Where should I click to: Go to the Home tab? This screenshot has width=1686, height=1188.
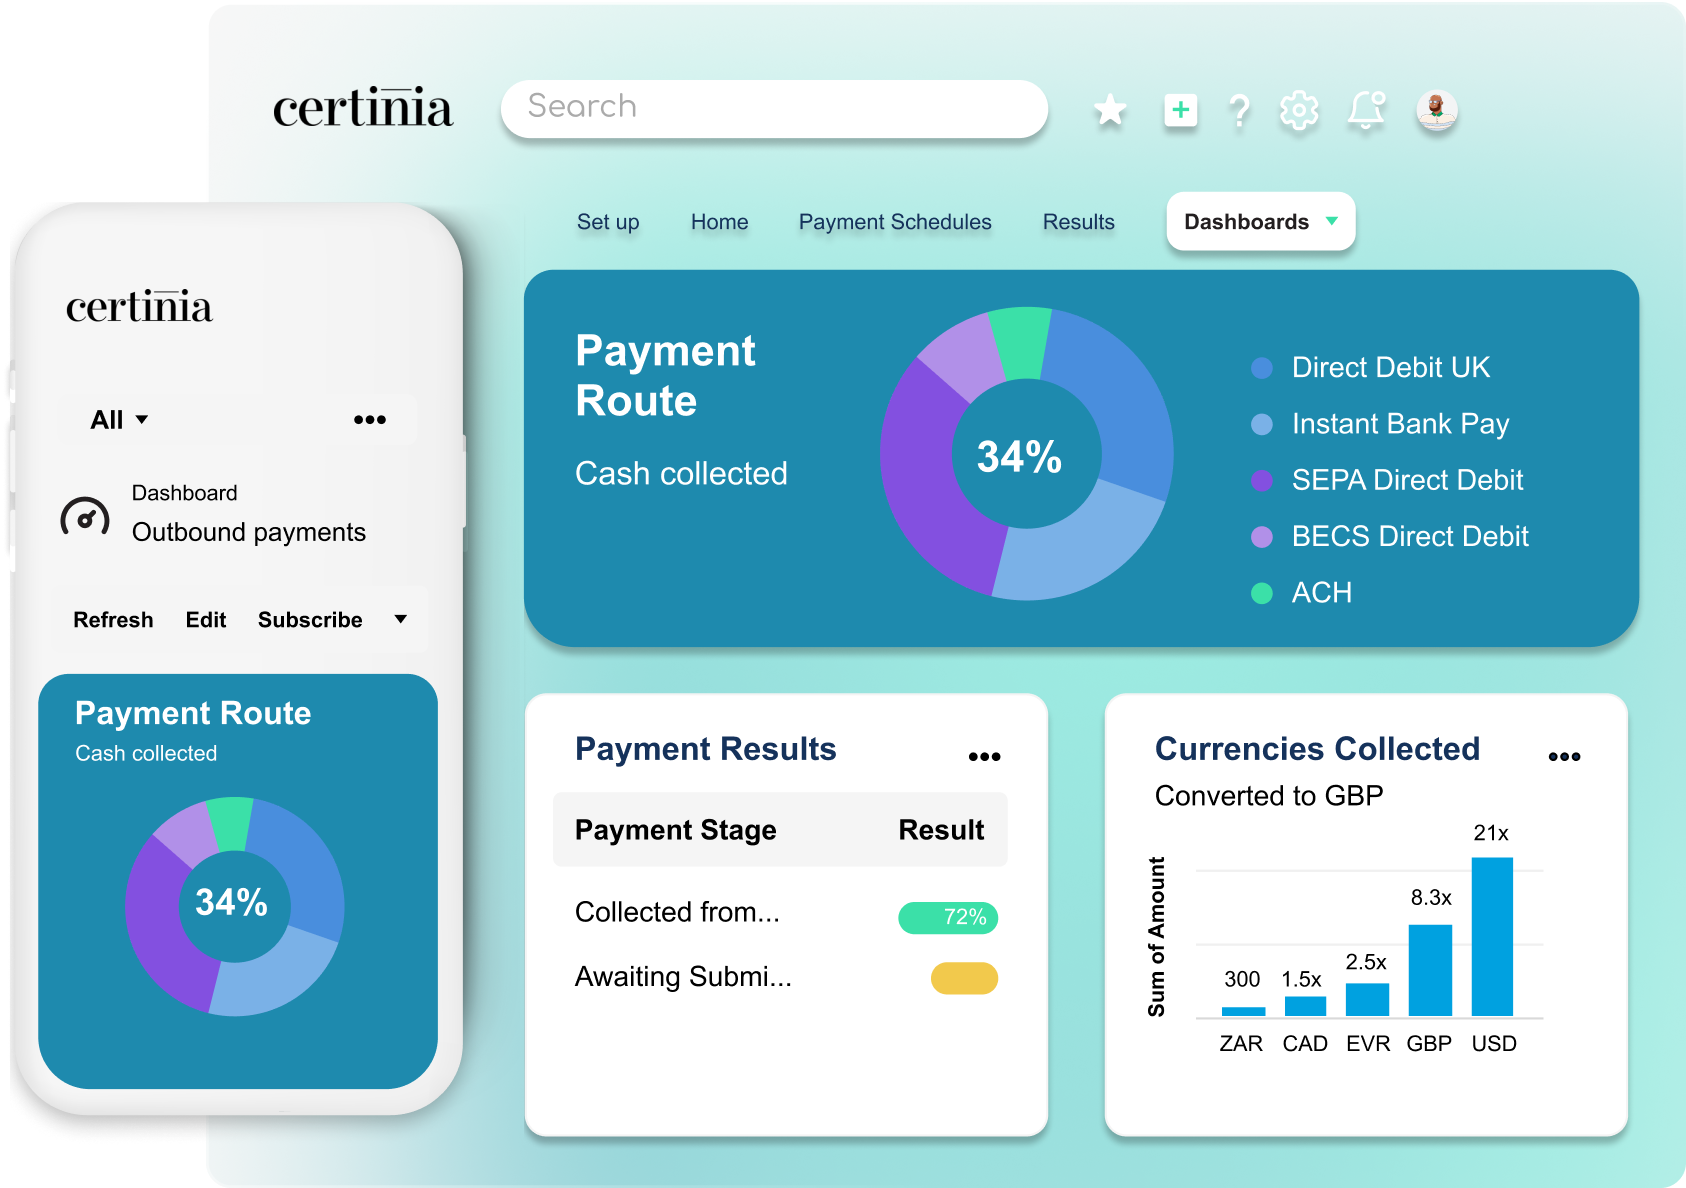(x=720, y=222)
